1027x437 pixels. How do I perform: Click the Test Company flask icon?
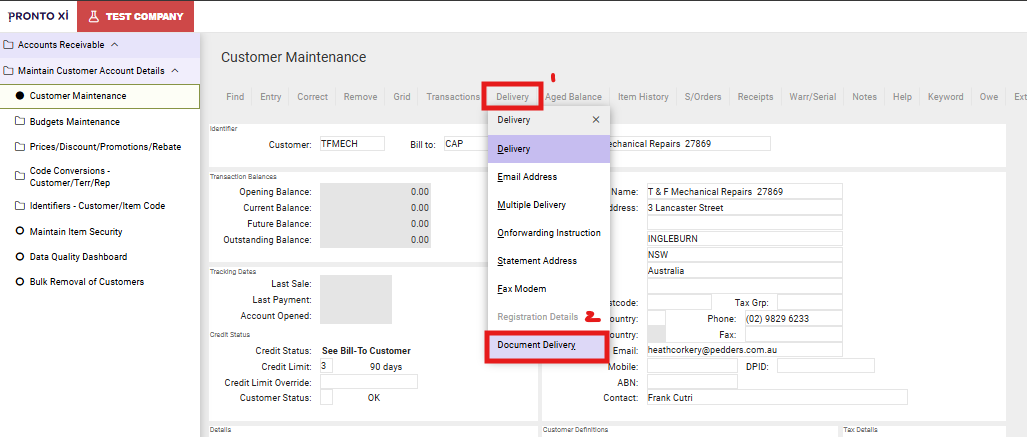point(93,16)
